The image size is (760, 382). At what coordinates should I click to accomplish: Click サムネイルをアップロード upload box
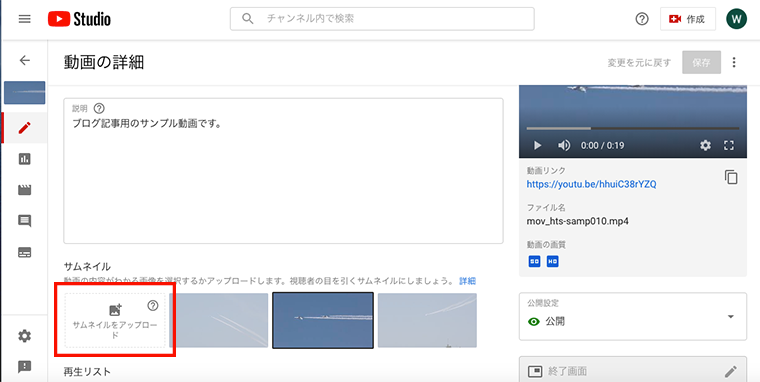point(115,320)
